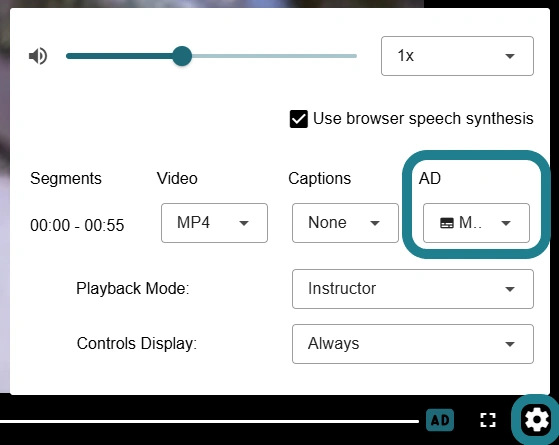The height and width of the screenshot is (445, 559).
Task: Click the Playback Mode label
Action: (x=133, y=288)
